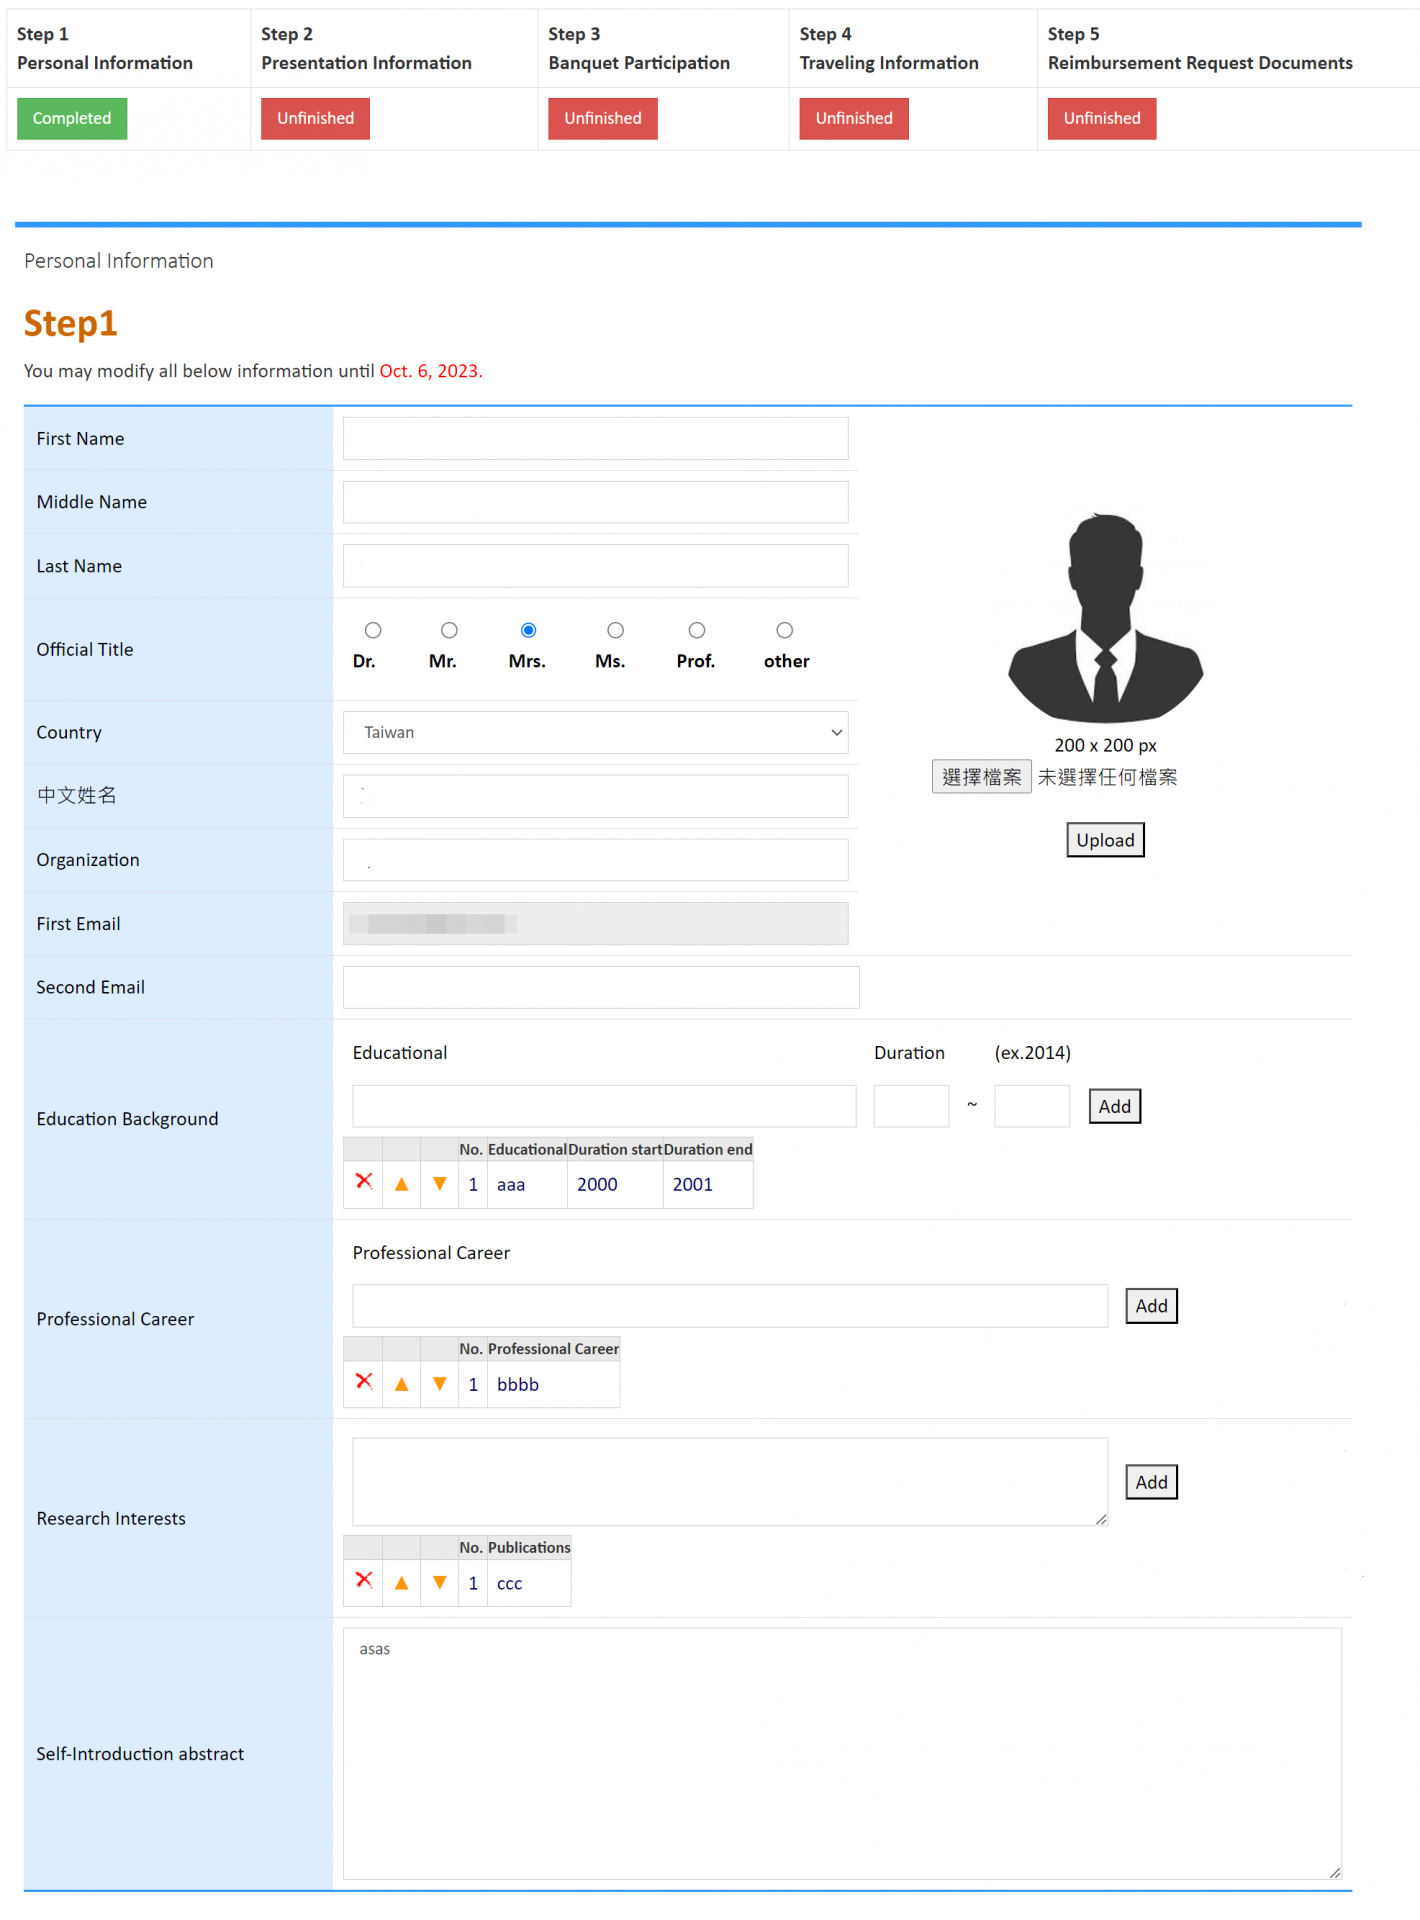Click the bbbb professional career cell
The height and width of the screenshot is (1920, 1420).
pos(553,1384)
